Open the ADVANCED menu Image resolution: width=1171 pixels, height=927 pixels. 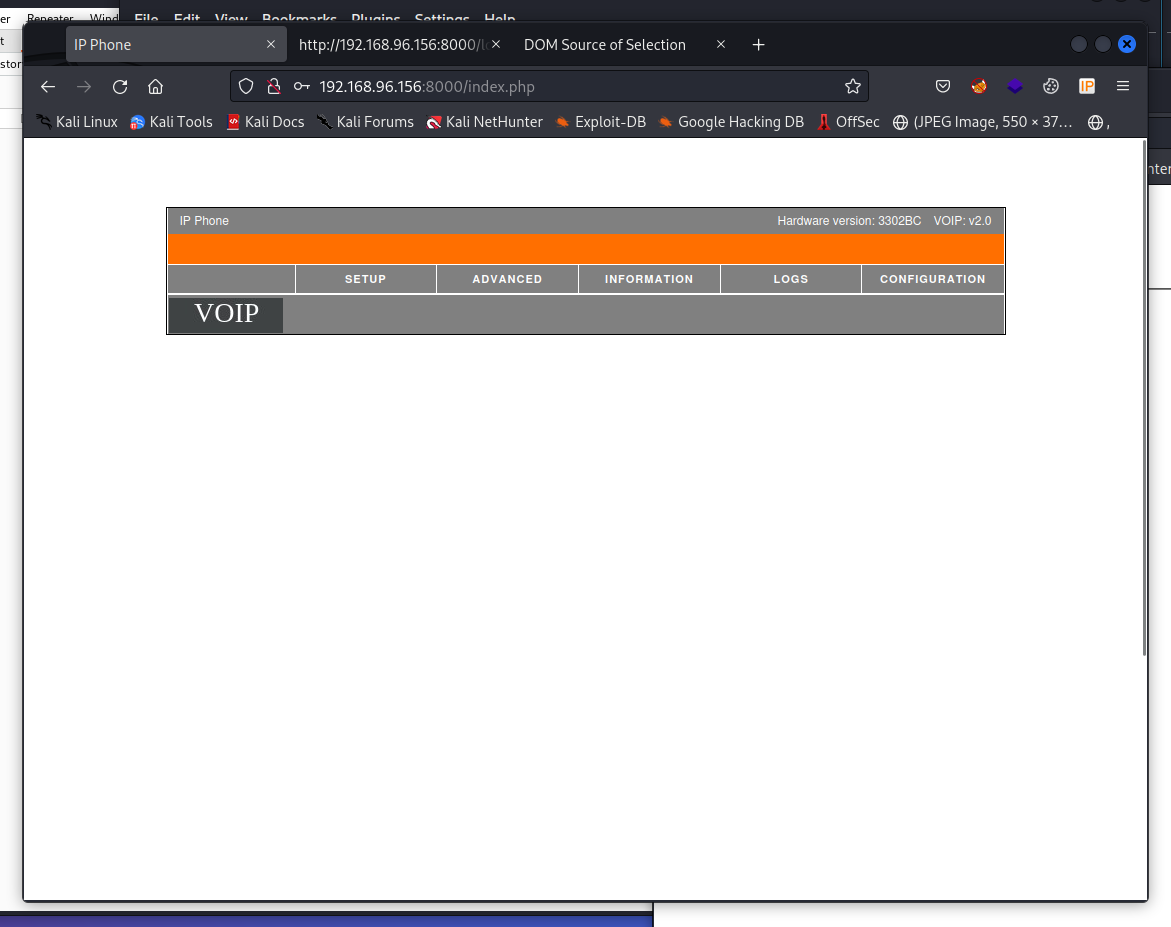click(x=507, y=279)
